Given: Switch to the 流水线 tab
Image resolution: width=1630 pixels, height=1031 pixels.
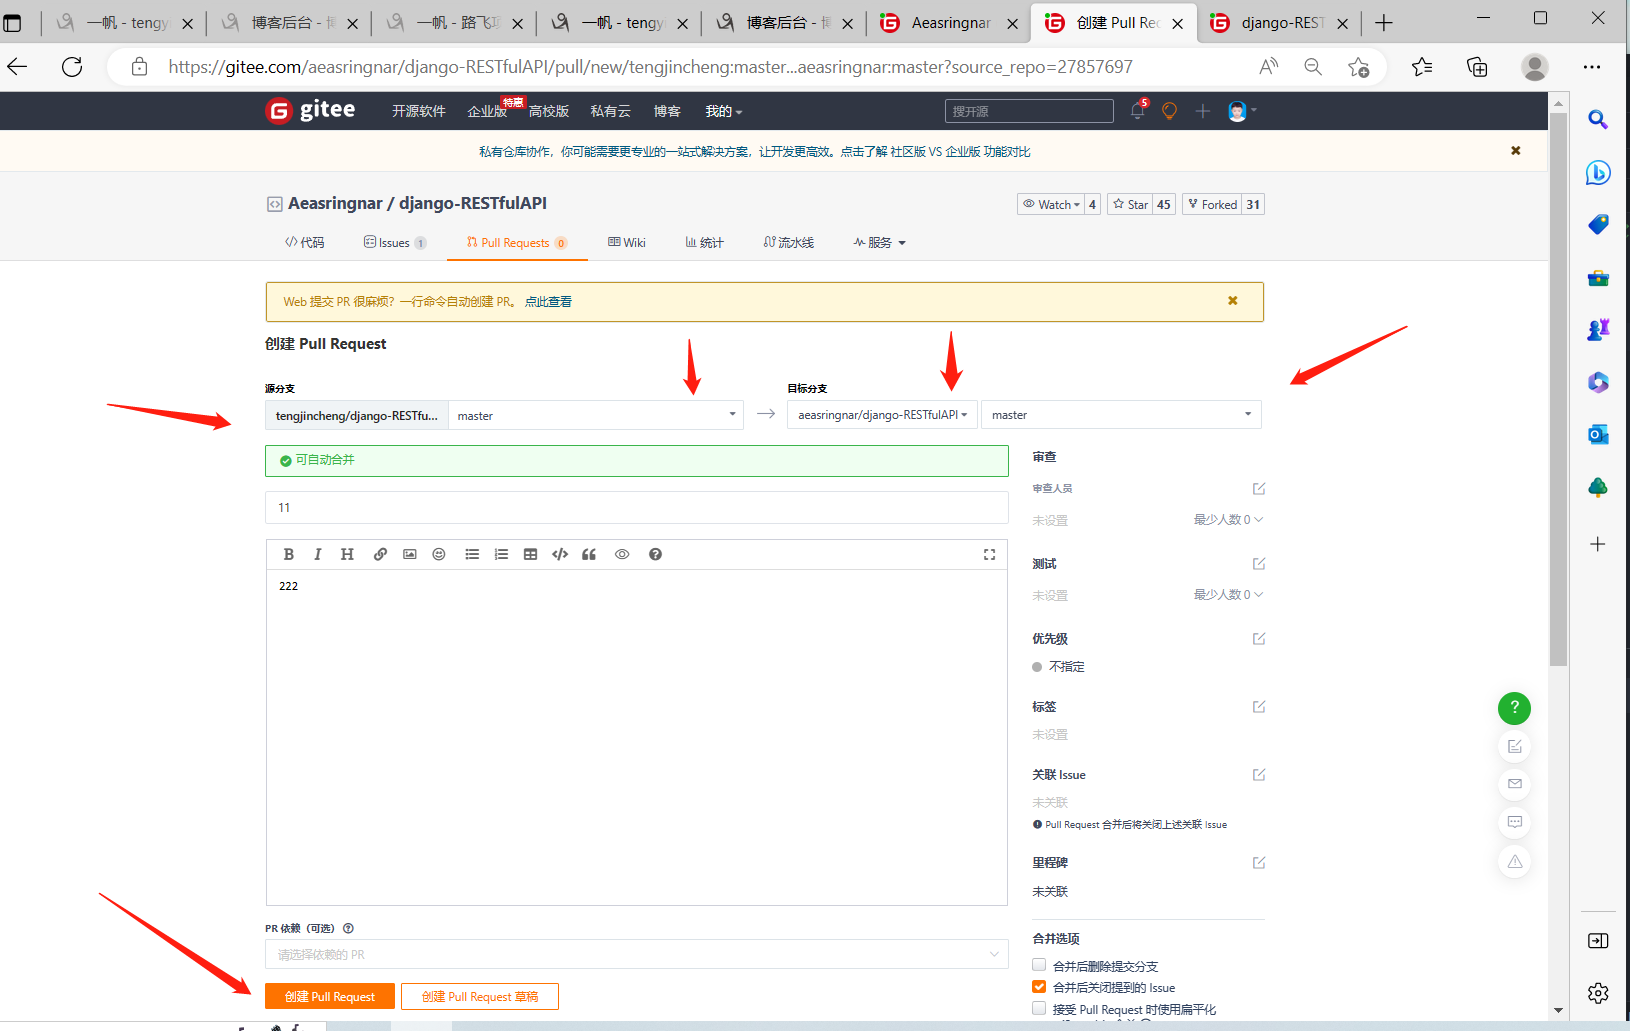Looking at the screenshot, I should click(x=789, y=243).
